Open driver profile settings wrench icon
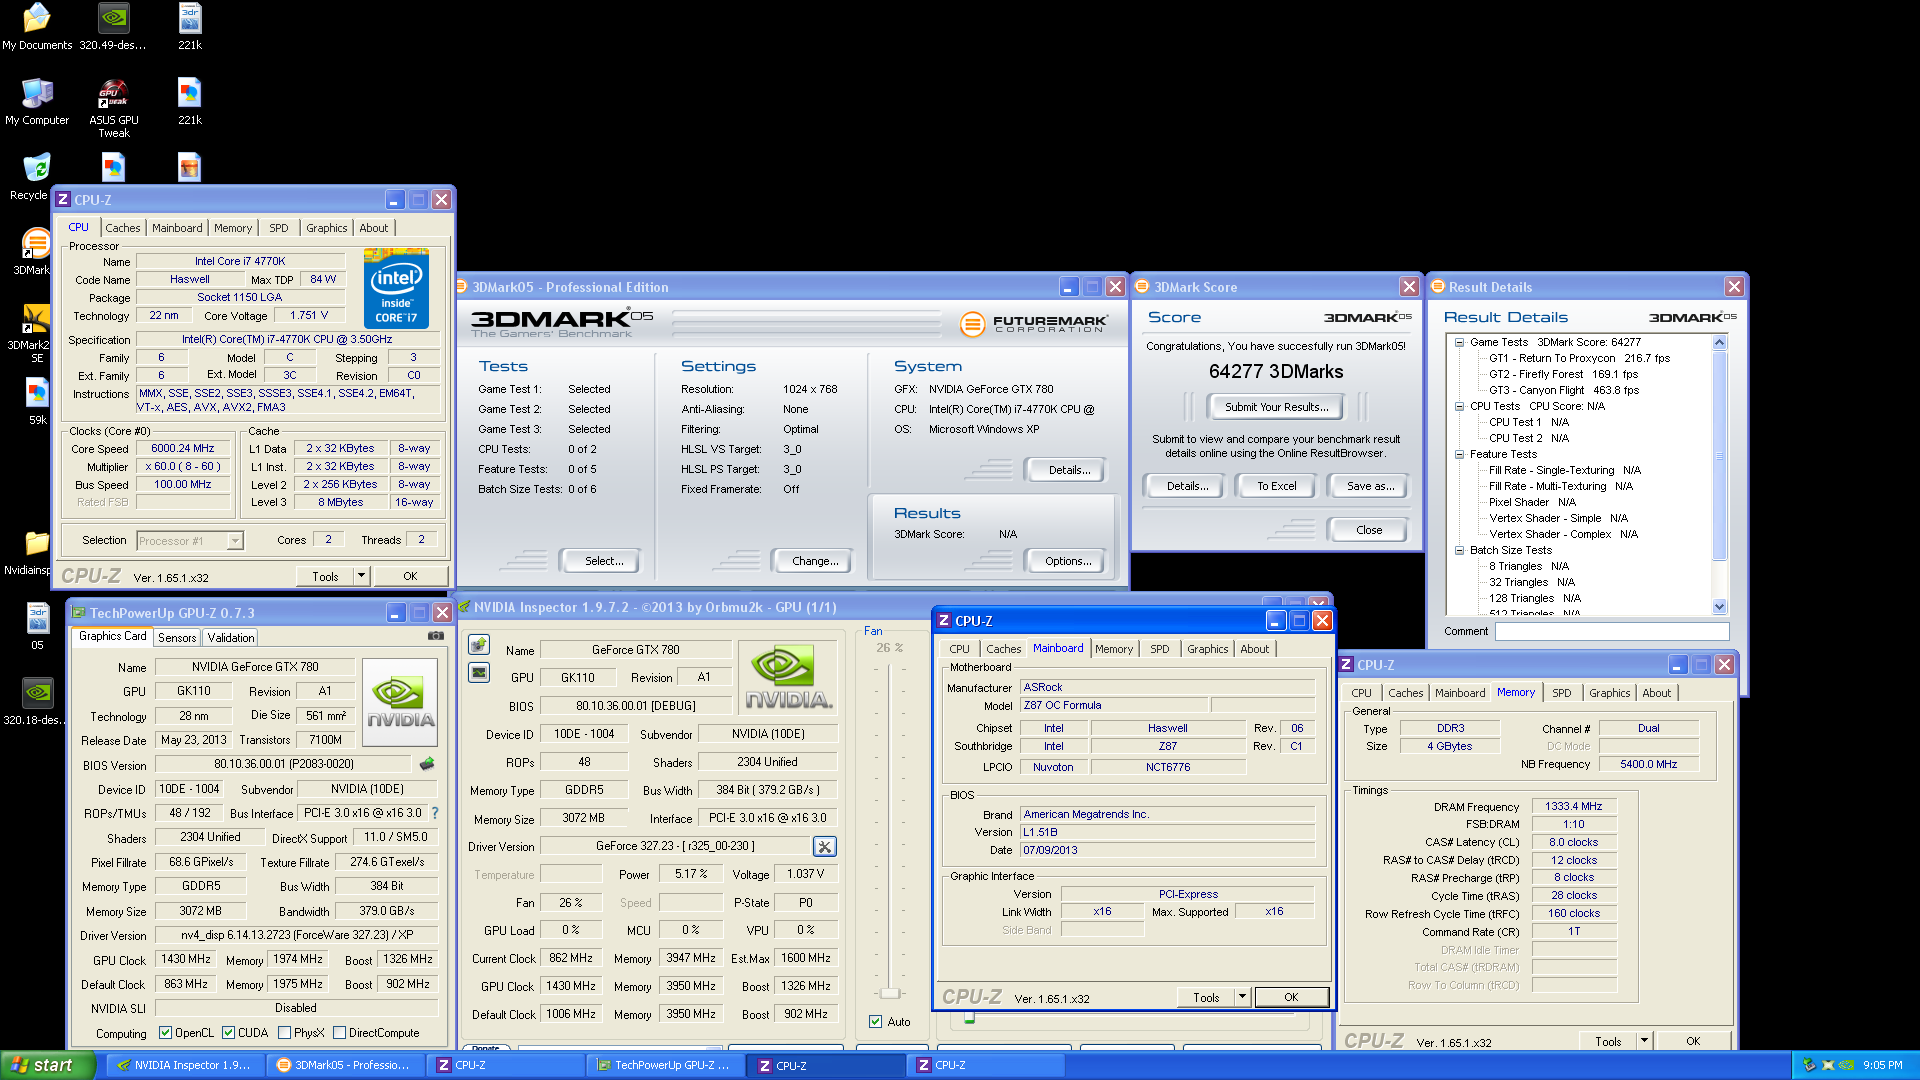The height and width of the screenshot is (1080, 1920). tap(824, 847)
